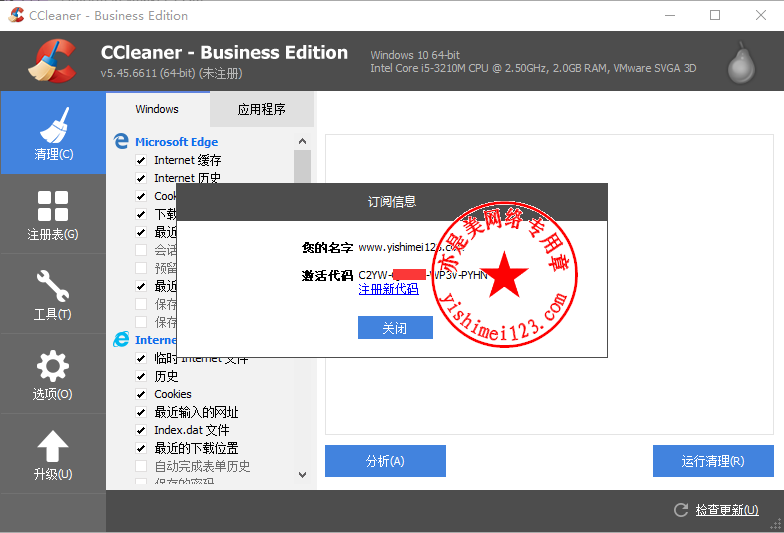Minimize the CCleaner window
Viewport: 784px width, 533px height.
670,16
